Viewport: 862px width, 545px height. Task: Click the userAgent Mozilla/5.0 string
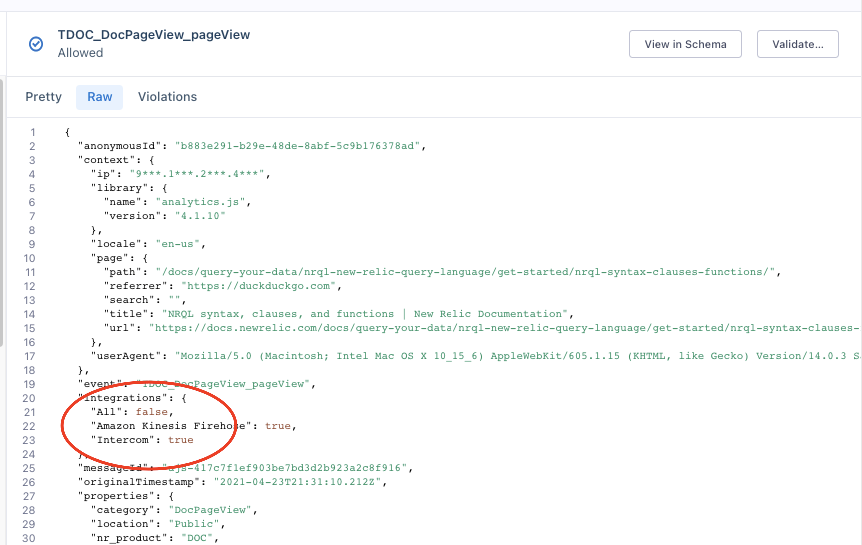pyautogui.click(x=517, y=356)
